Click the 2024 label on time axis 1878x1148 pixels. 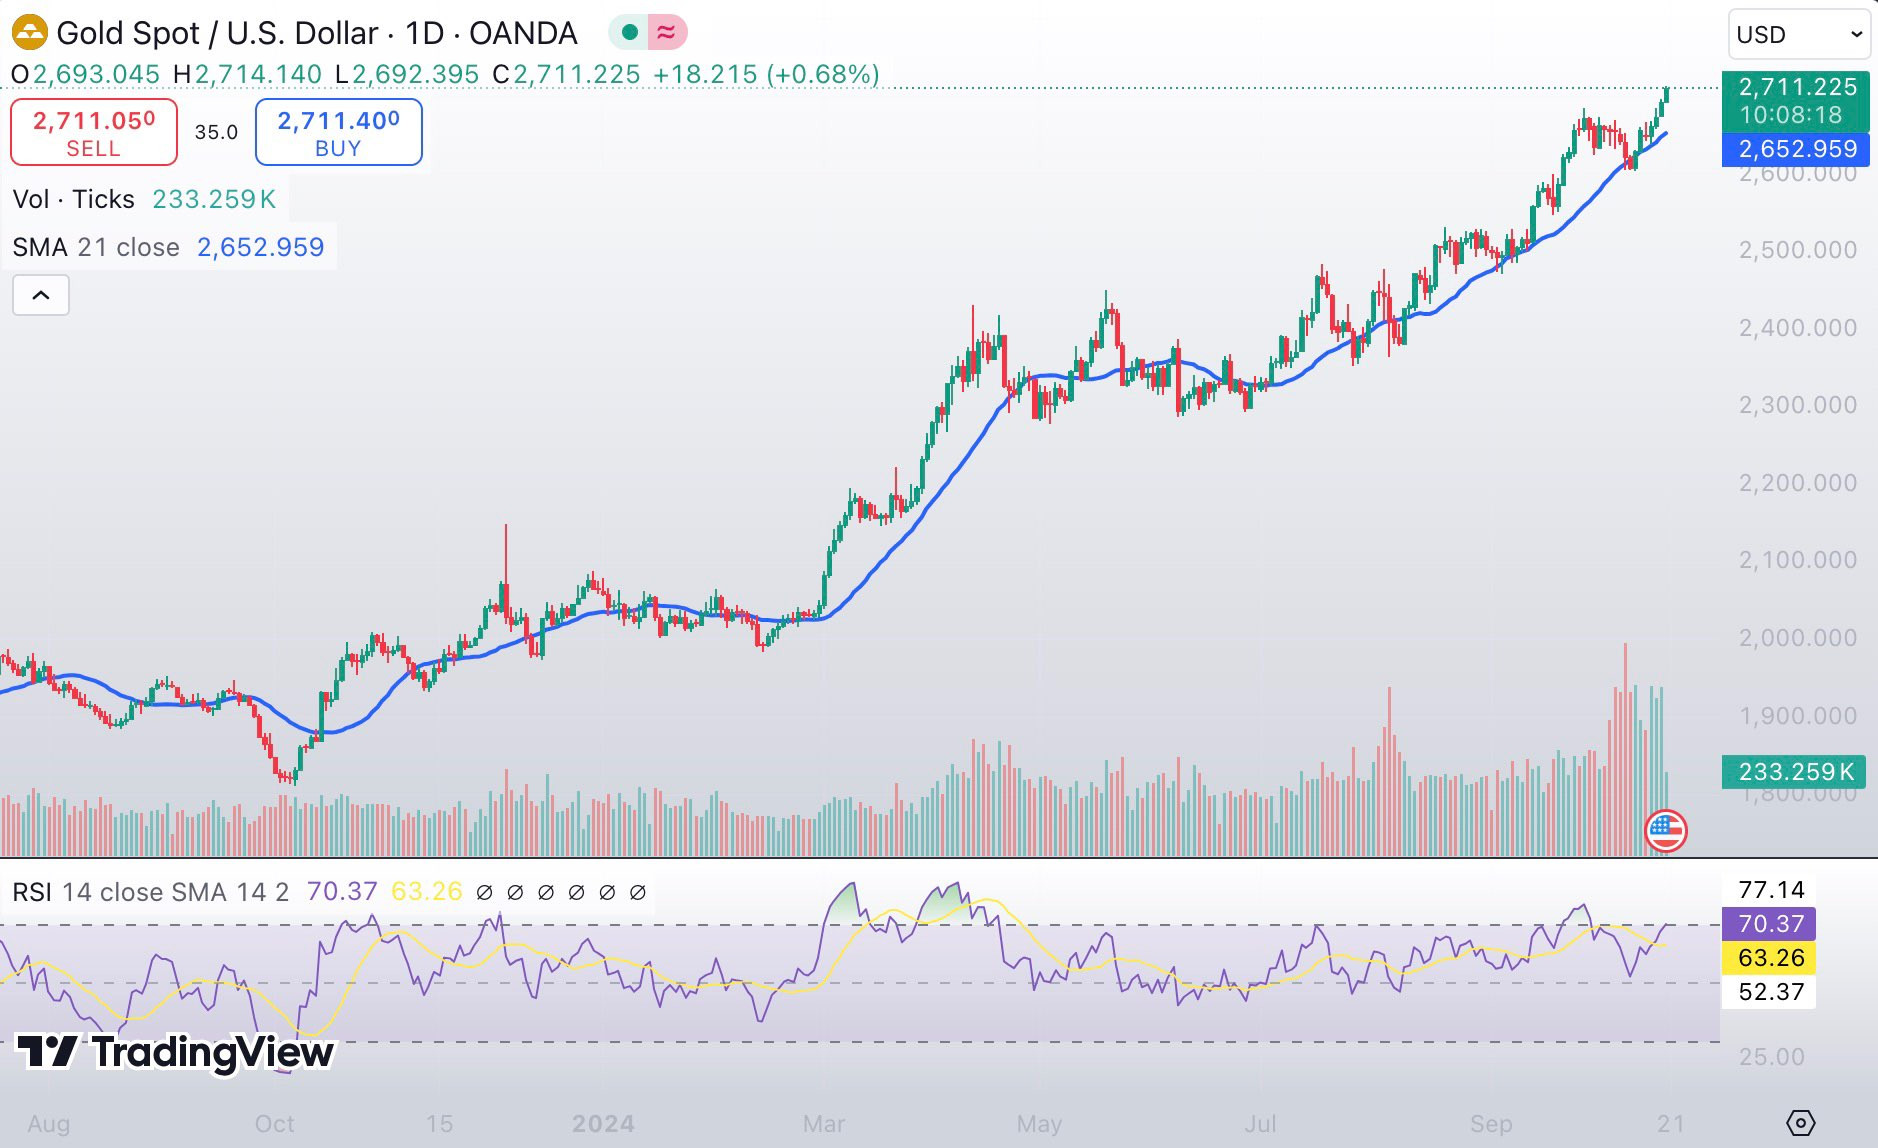click(x=603, y=1123)
